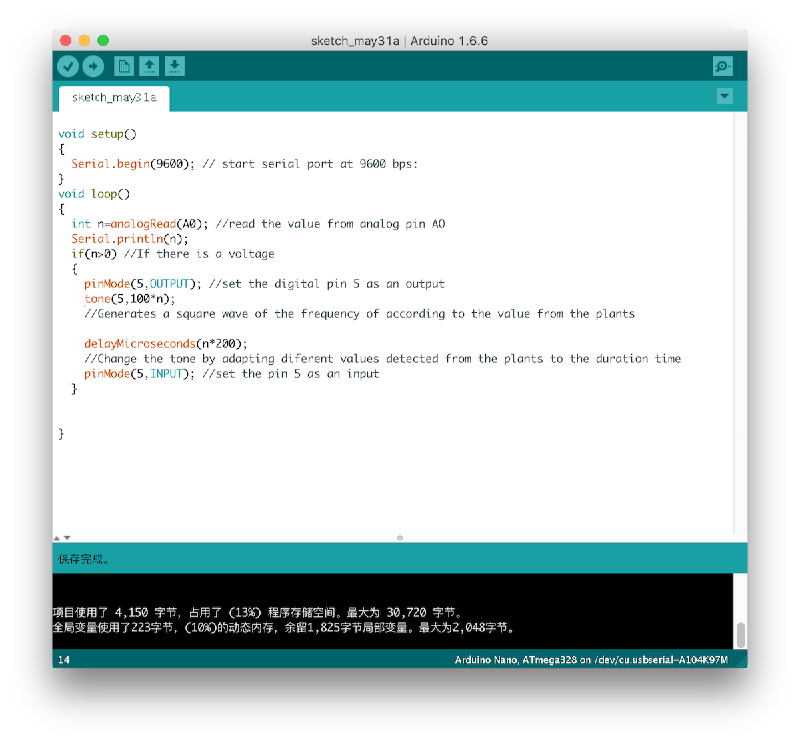
Task: Click the console output scrollbar
Action: click(741, 634)
